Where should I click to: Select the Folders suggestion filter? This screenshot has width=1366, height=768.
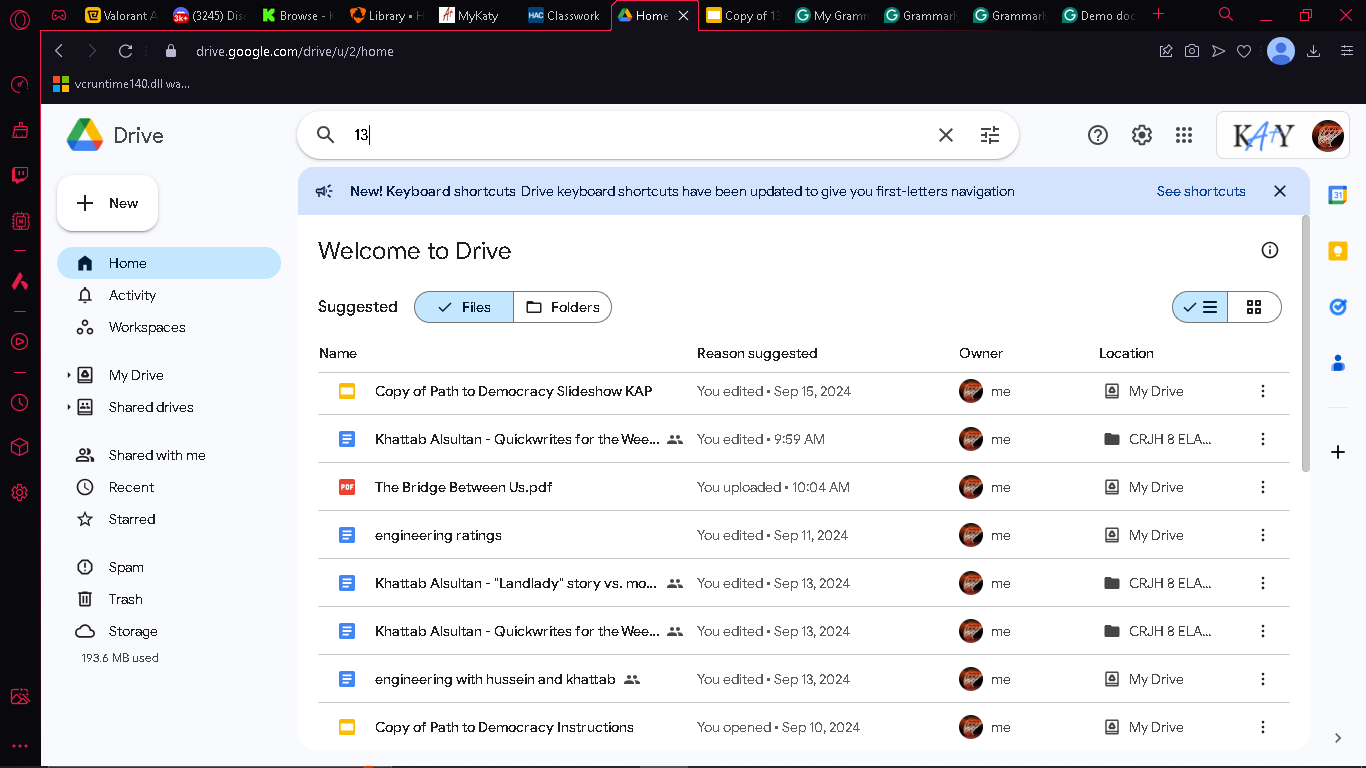click(x=563, y=307)
